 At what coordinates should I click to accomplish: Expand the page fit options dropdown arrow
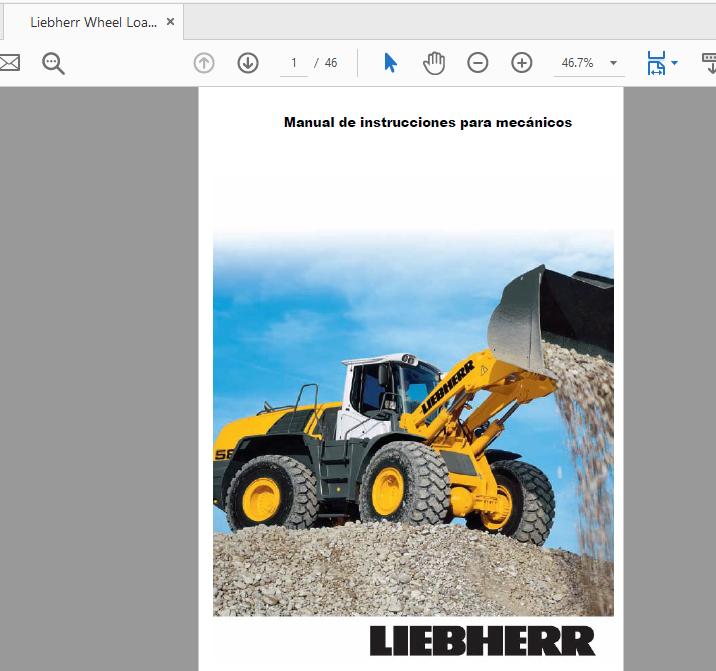(x=674, y=63)
